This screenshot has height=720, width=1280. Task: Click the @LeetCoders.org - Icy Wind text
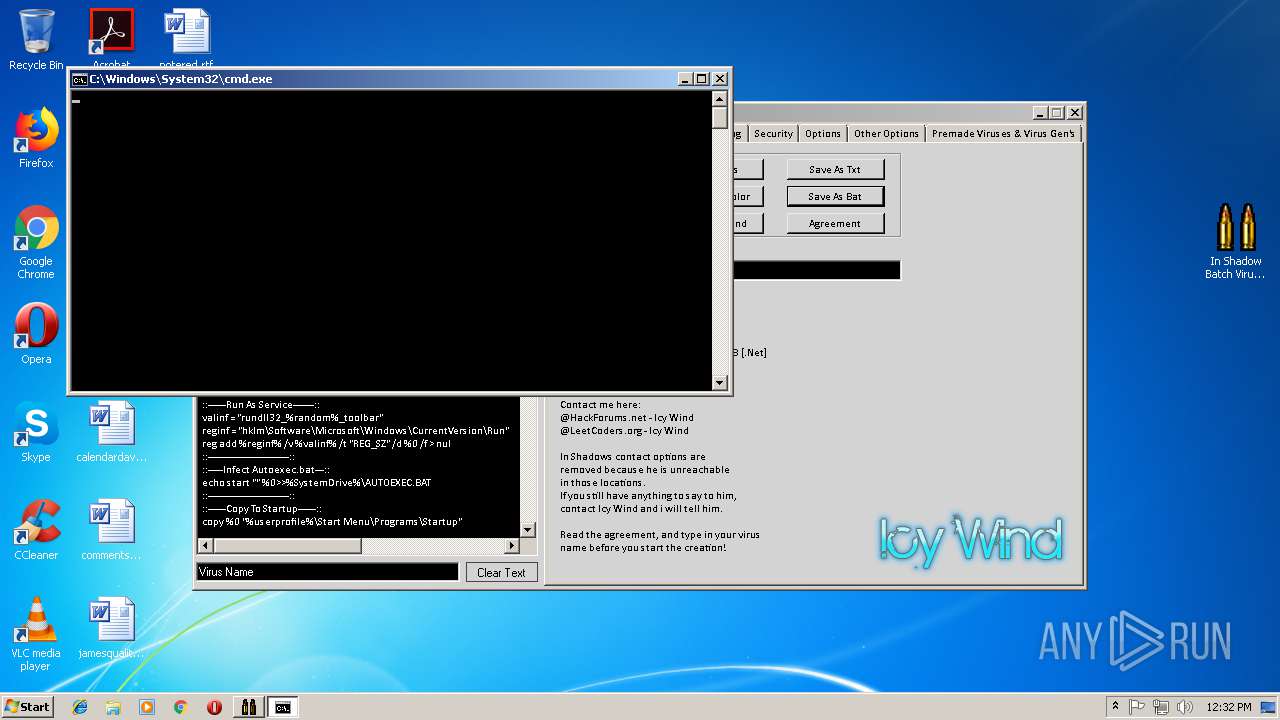click(x=624, y=431)
